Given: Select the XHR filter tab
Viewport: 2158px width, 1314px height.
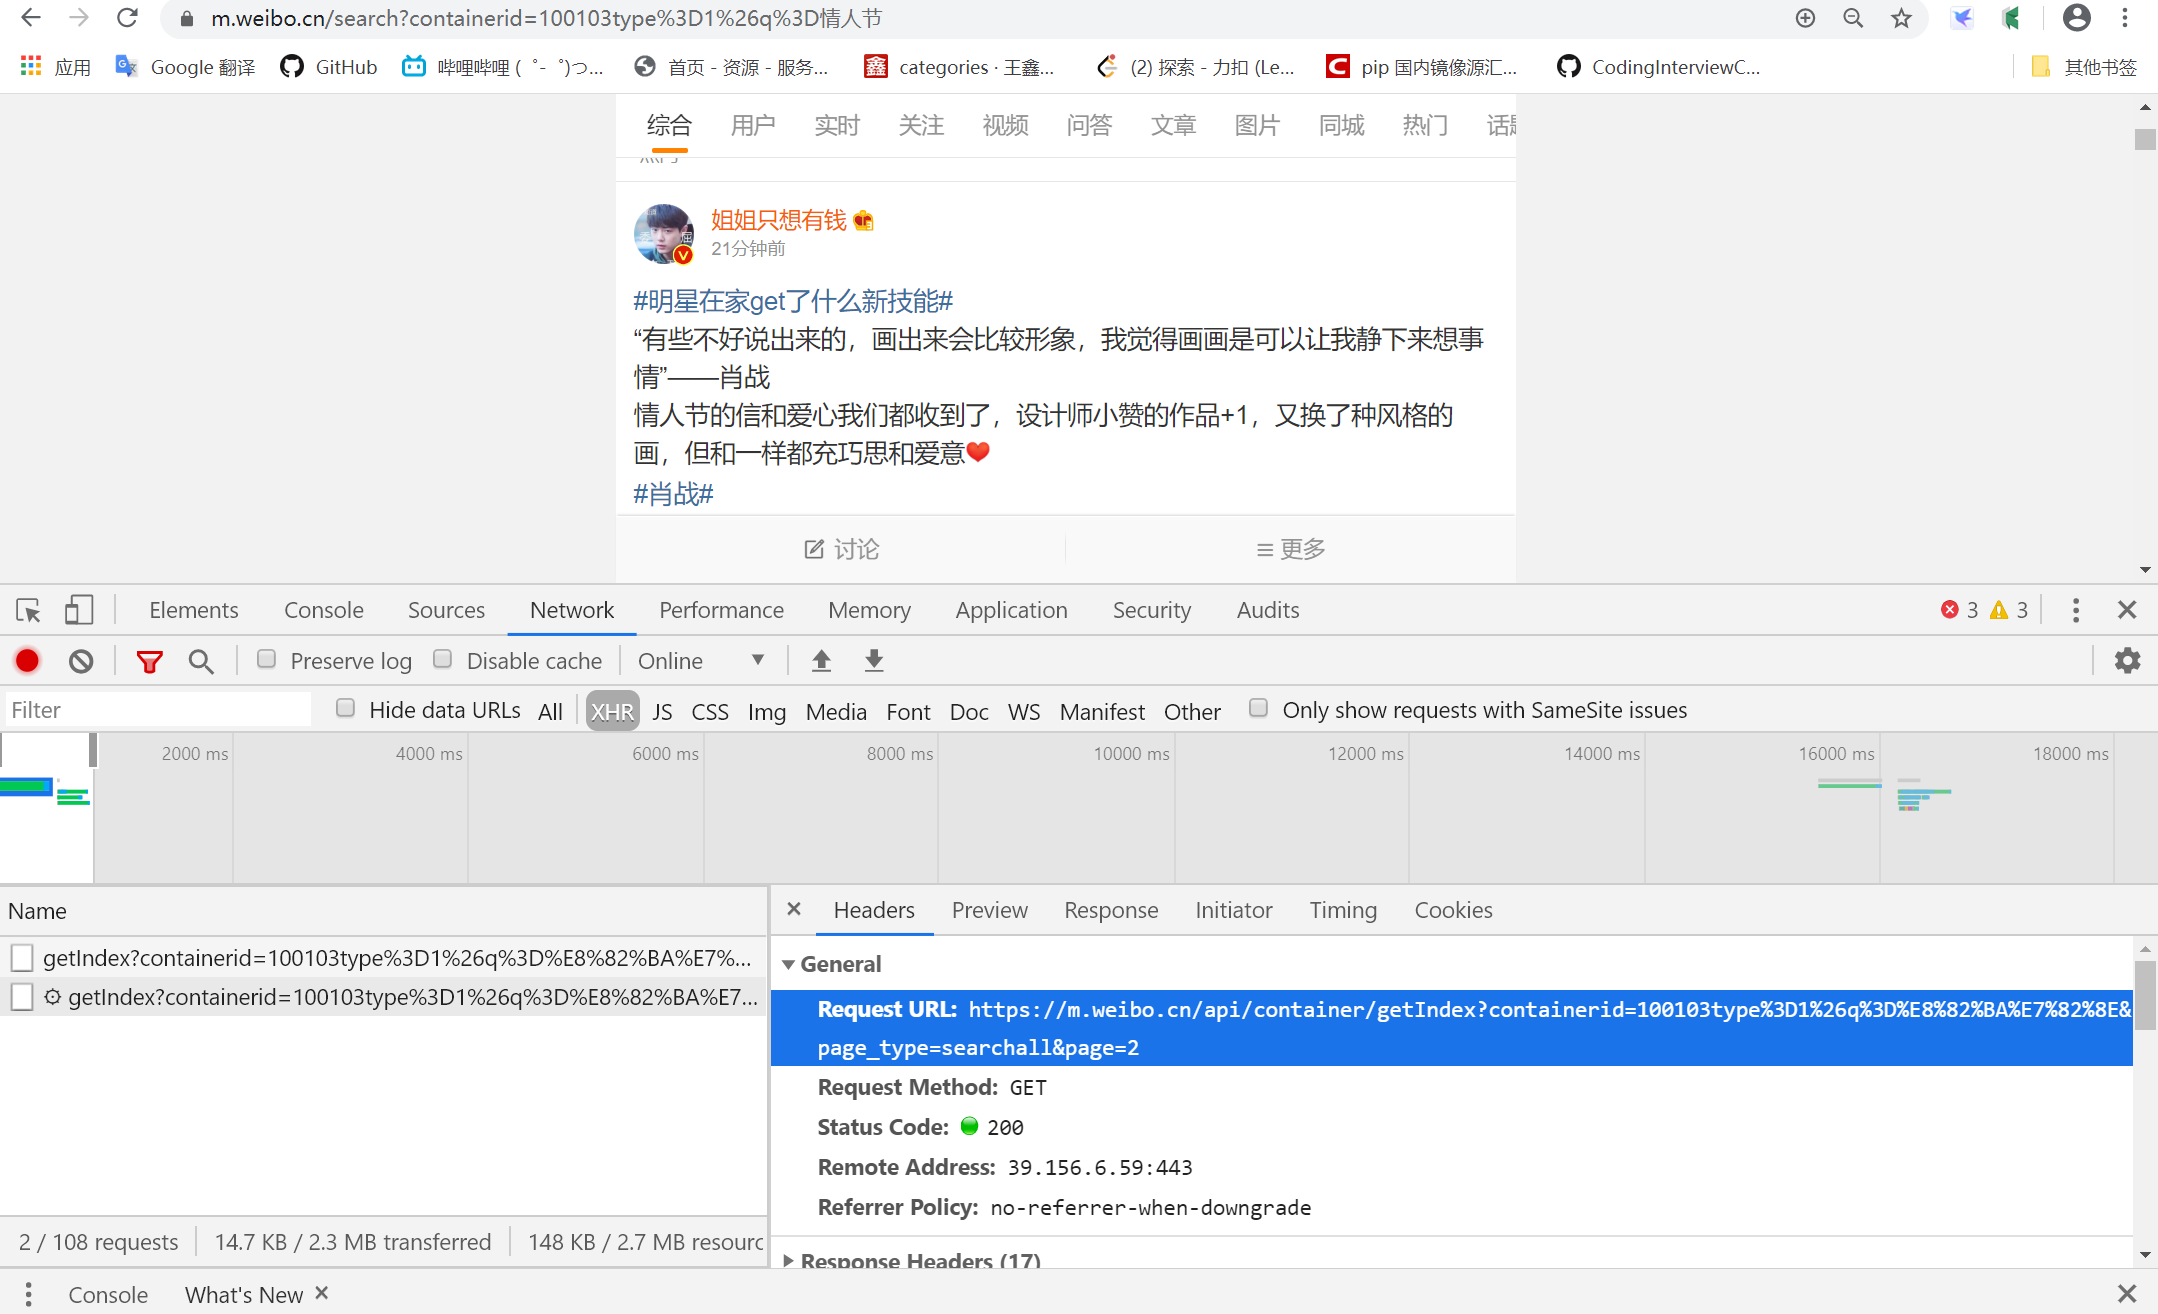Looking at the screenshot, I should click(610, 709).
